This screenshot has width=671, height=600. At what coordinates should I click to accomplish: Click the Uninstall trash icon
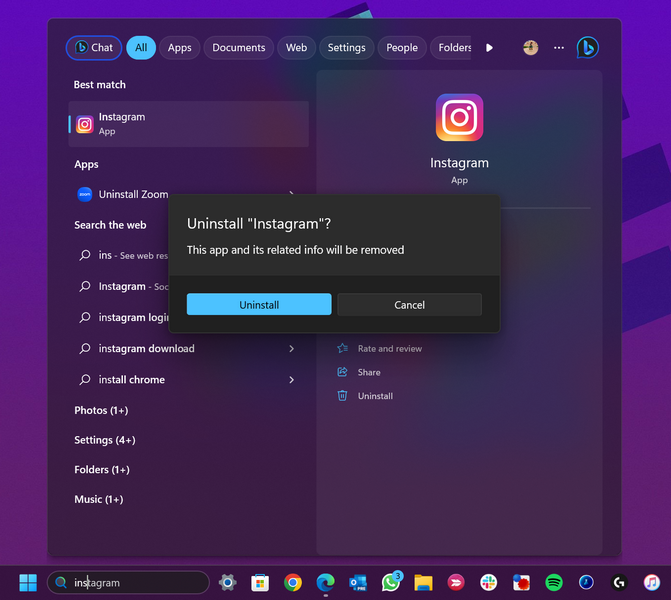pyautogui.click(x=342, y=396)
